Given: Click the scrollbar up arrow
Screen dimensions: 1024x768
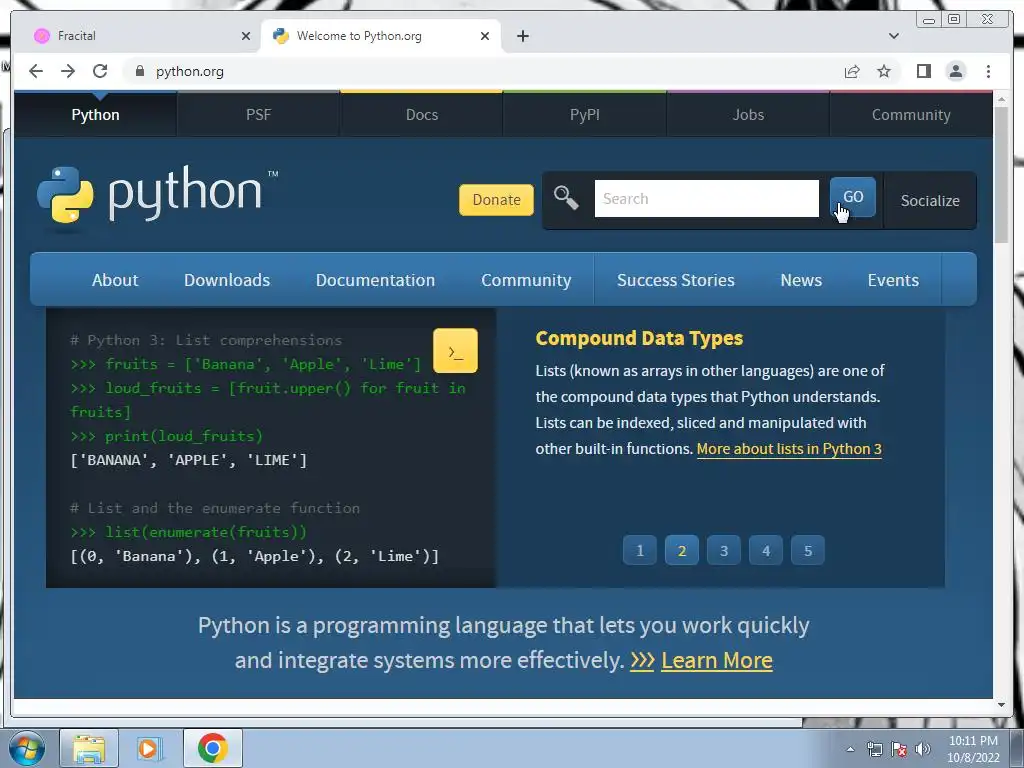Looking at the screenshot, I should coord(1001,100).
